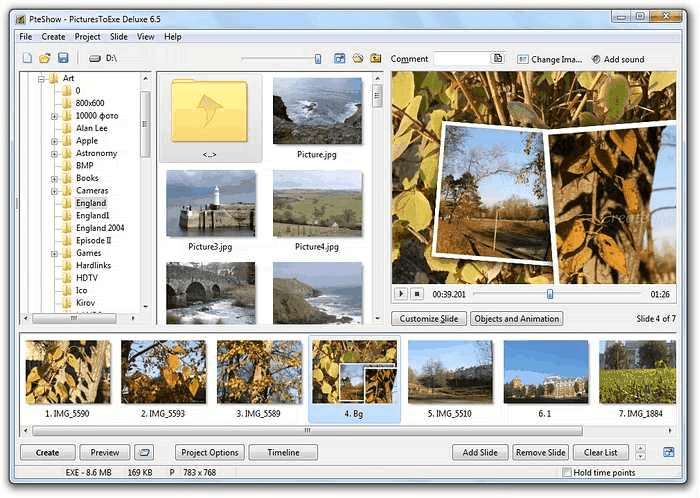Image resolution: width=700 pixels, height=498 pixels.
Task: Expand the Cameras folder
Action: pyautogui.click(x=54, y=191)
